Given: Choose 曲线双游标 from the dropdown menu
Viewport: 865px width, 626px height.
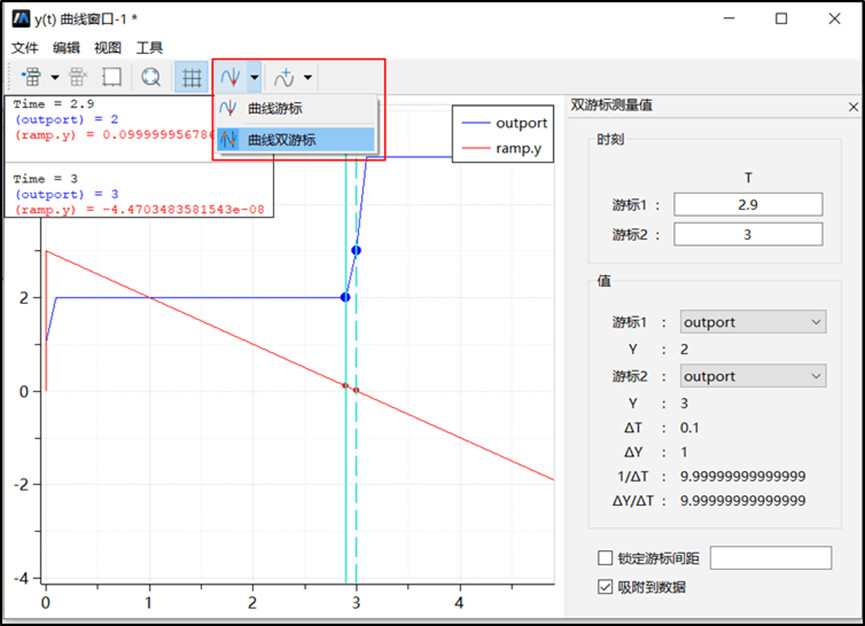Looking at the screenshot, I should click(296, 140).
